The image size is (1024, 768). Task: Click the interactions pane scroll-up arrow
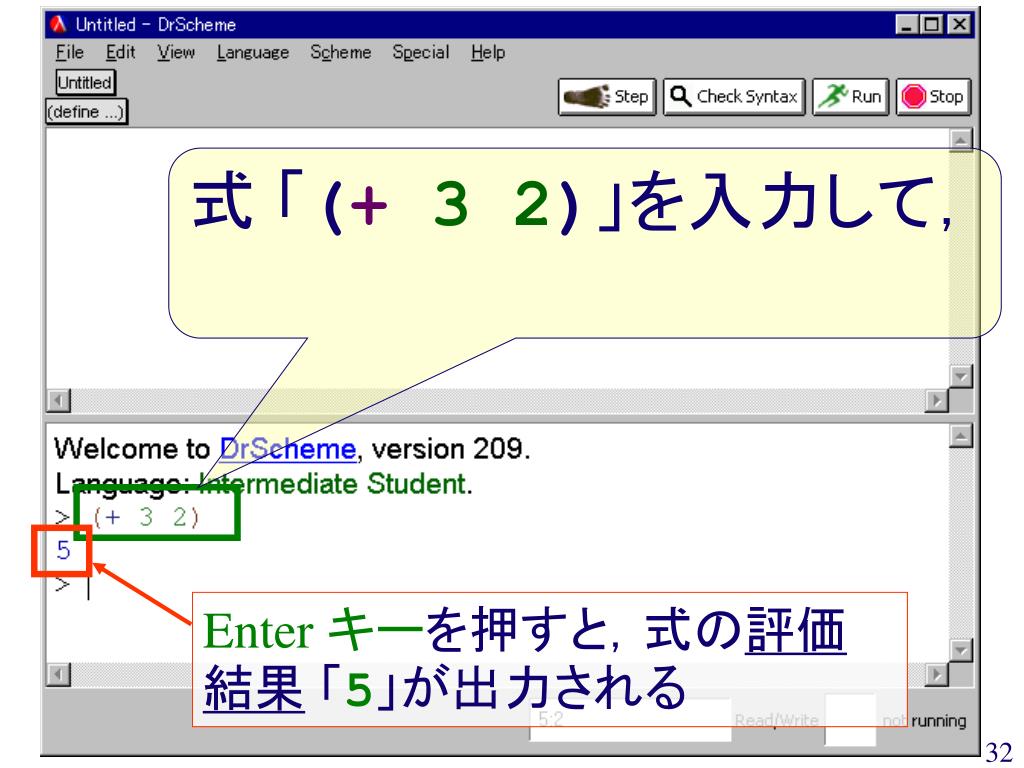pos(961,436)
